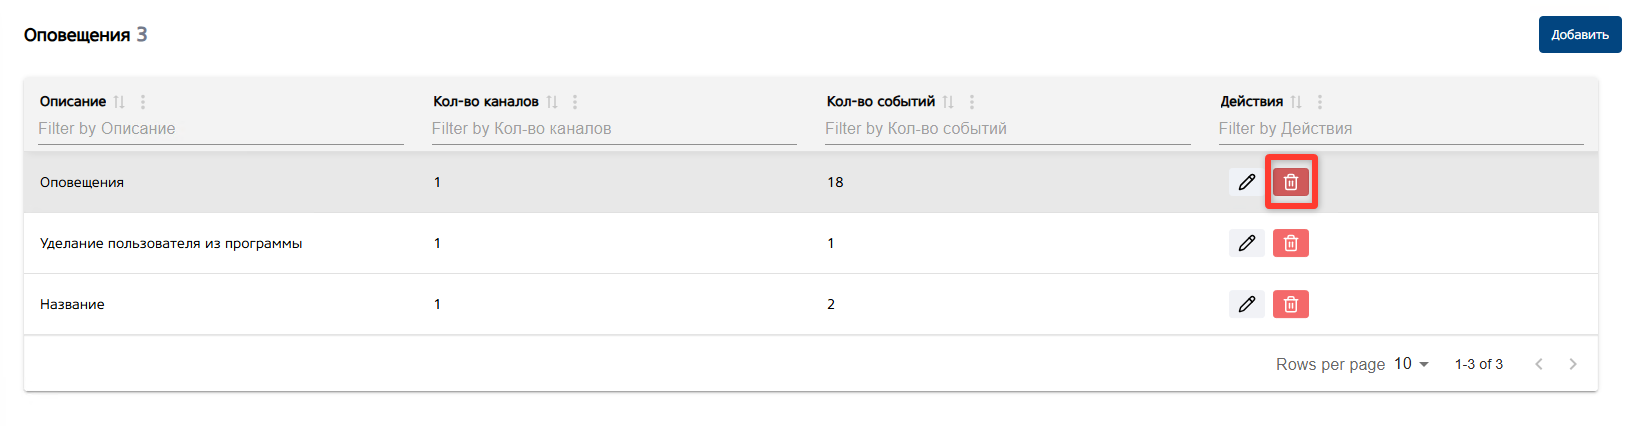
Task: Sort by Кол-во событий column arrows
Action: [x=948, y=102]
